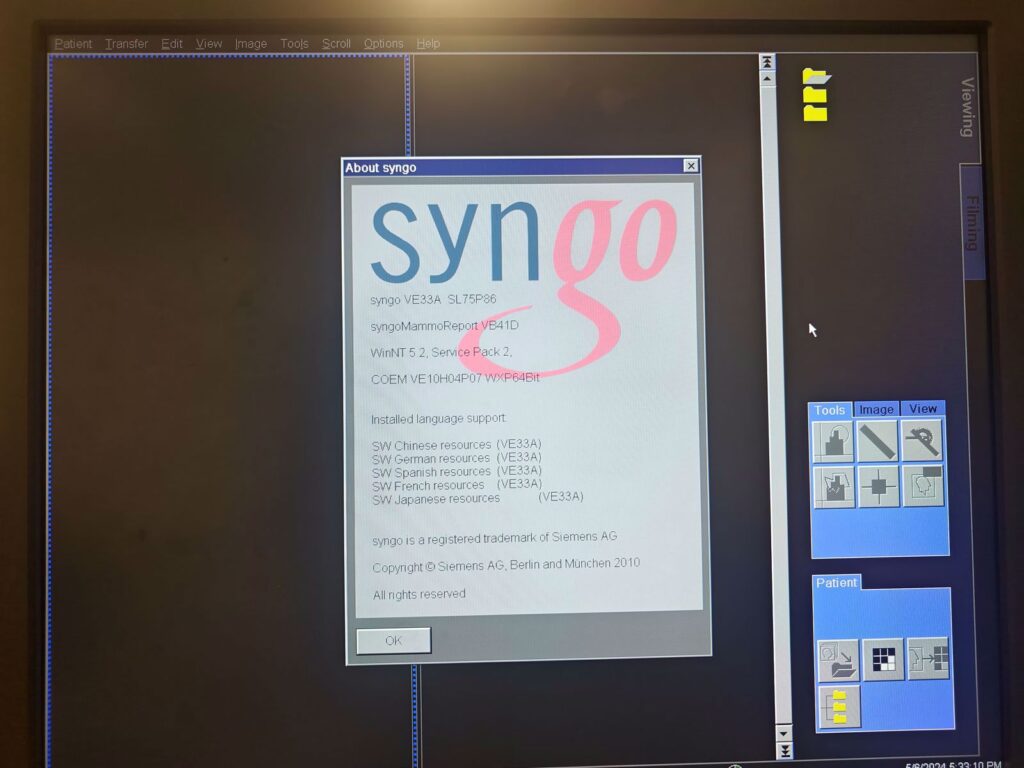Open the Transfer menu
Viewport: 1024px width, 768px height.
tap(126, 44)
